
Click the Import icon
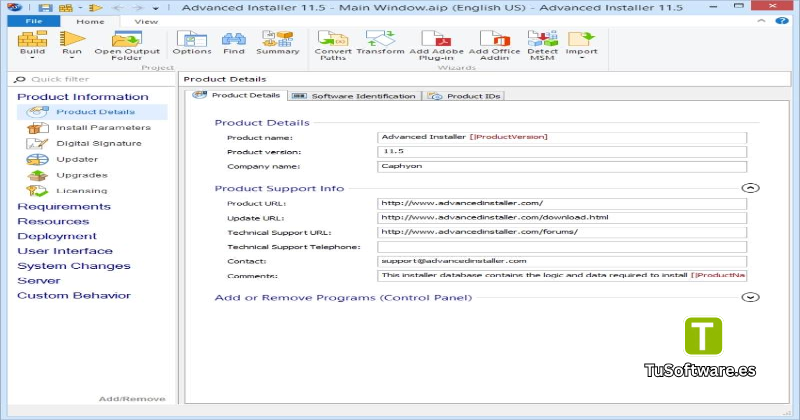(x=581, y=39)
